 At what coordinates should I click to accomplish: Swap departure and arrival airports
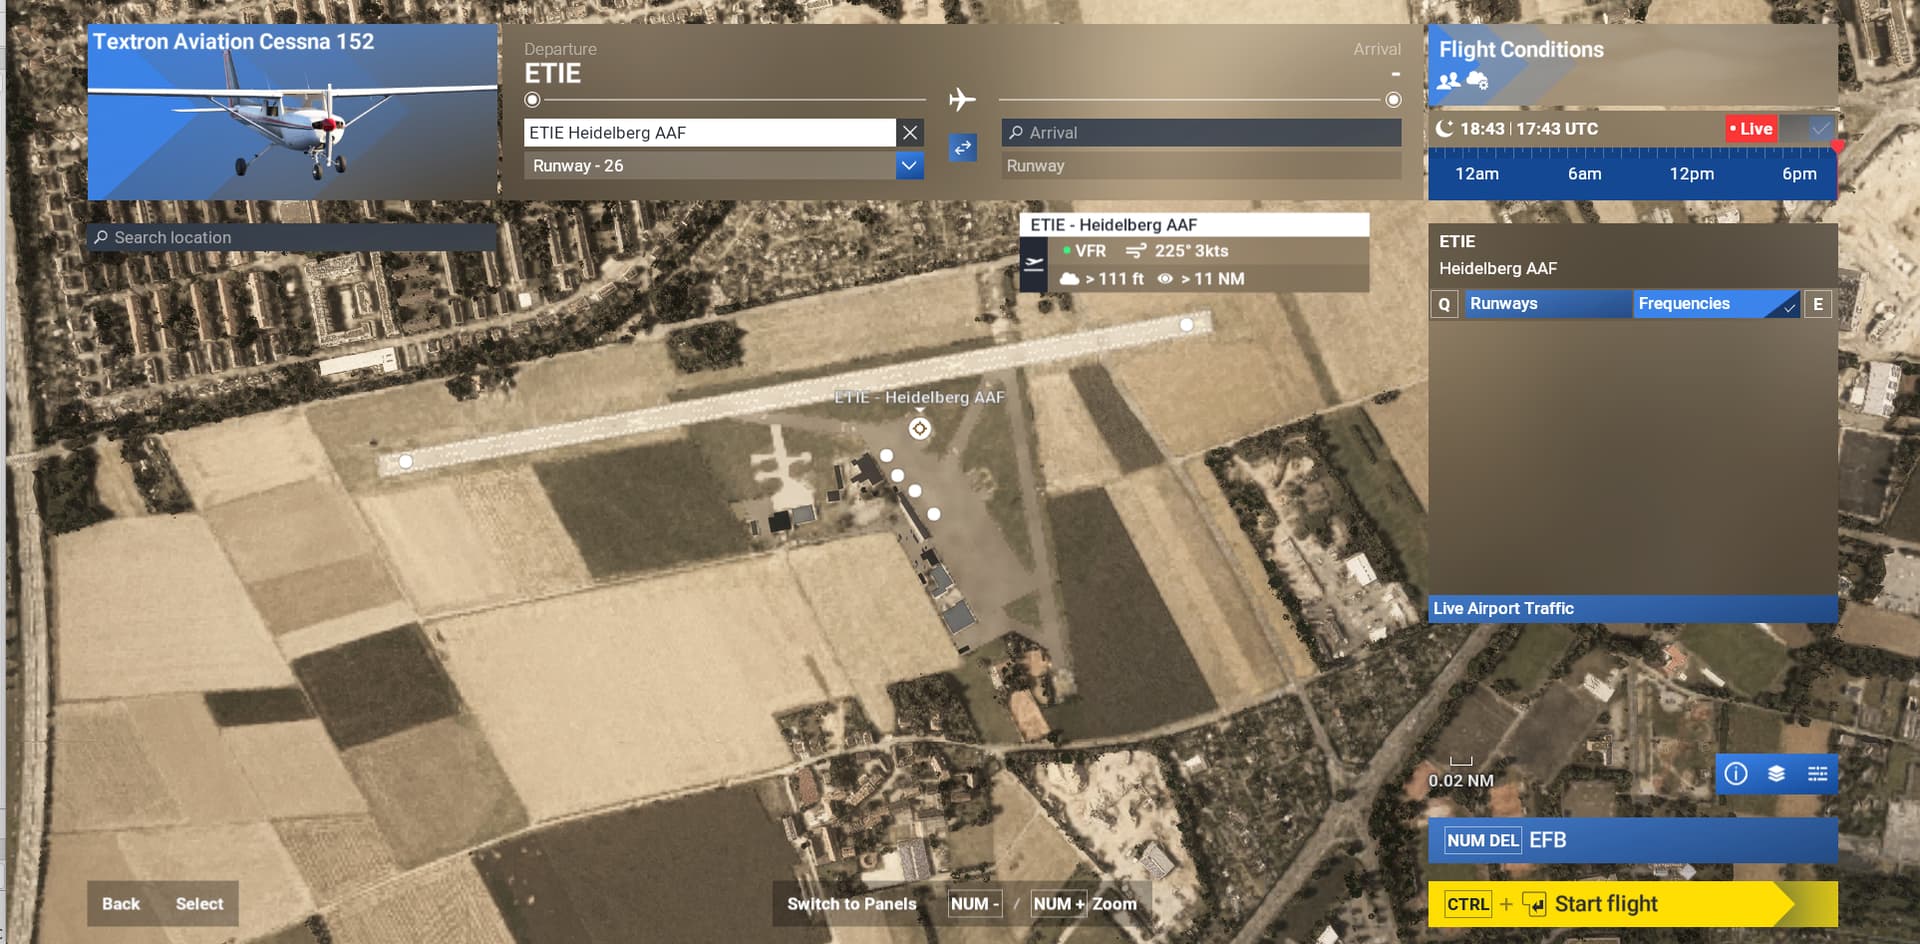click(x=962, y=148)
